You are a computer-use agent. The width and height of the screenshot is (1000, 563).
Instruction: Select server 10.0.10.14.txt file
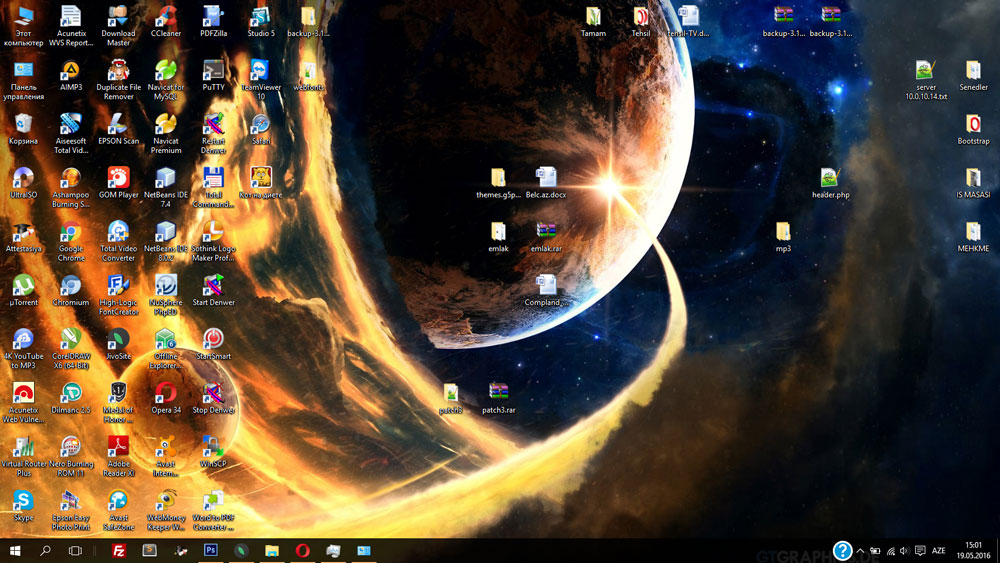925,79
